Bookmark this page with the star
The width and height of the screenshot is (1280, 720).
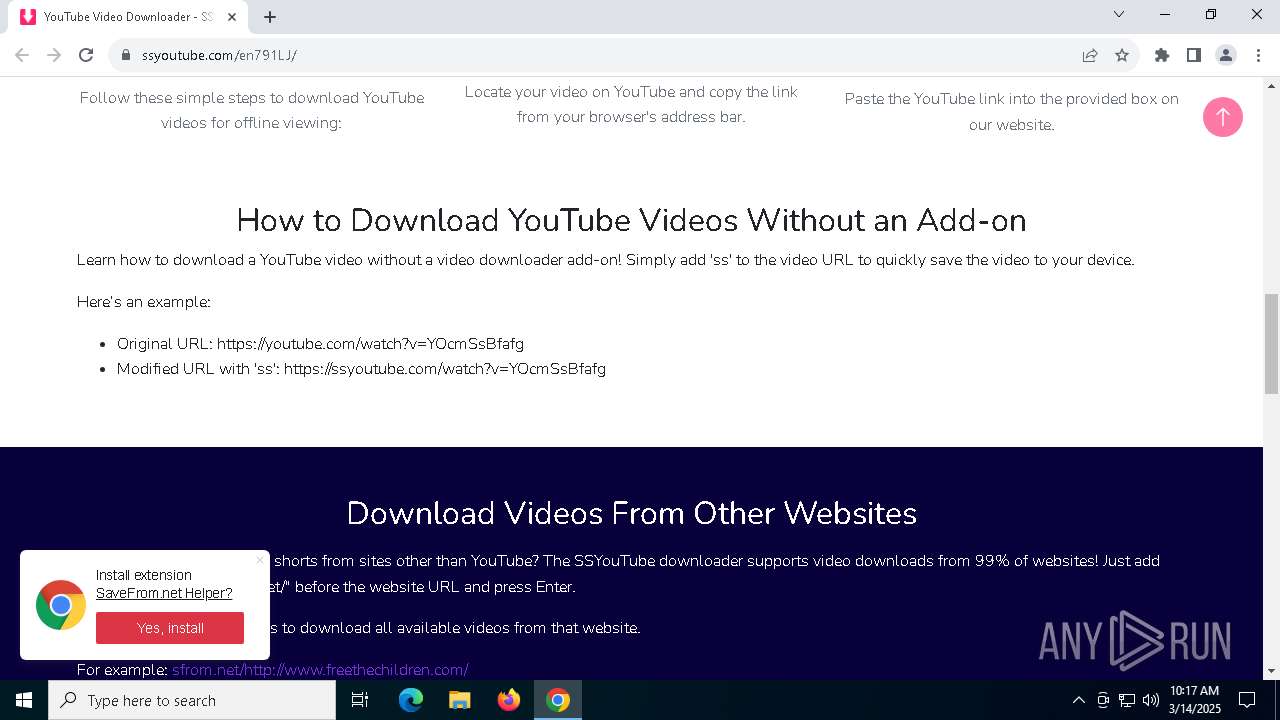[x=1122, y=55]
